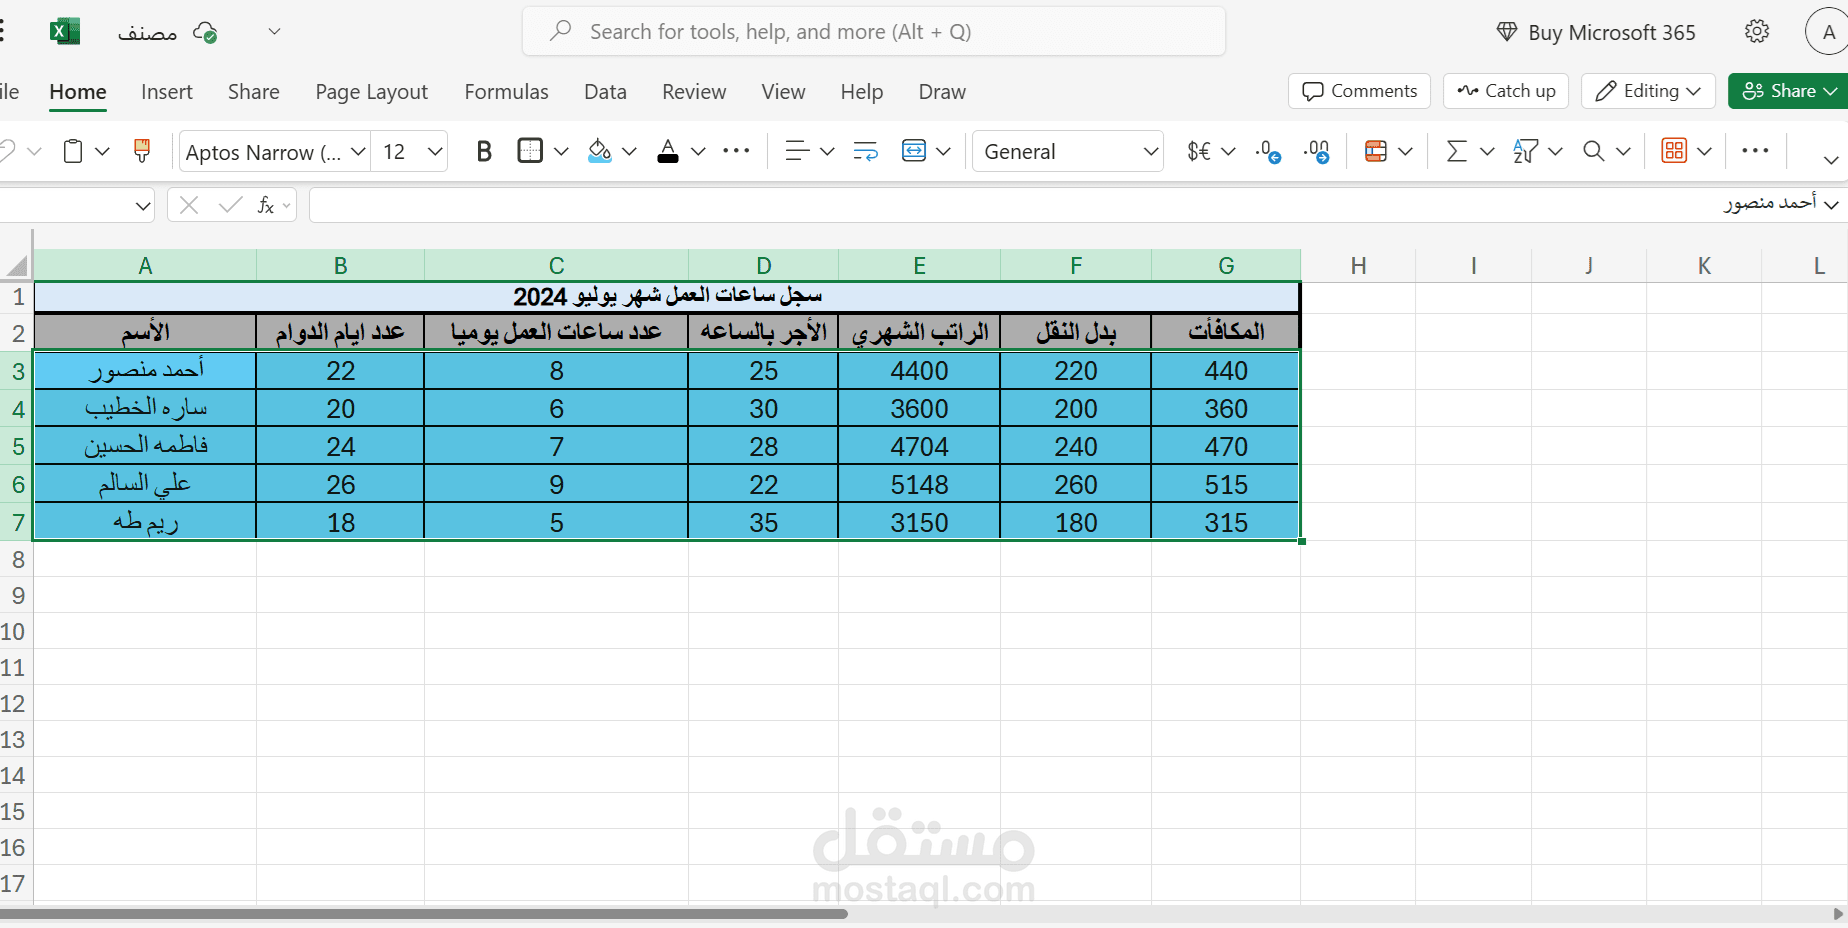Viewport: 1848px width, 928px height.
Task: Open the Name Box dropdown arrow
Action: (x=143, y=206)
